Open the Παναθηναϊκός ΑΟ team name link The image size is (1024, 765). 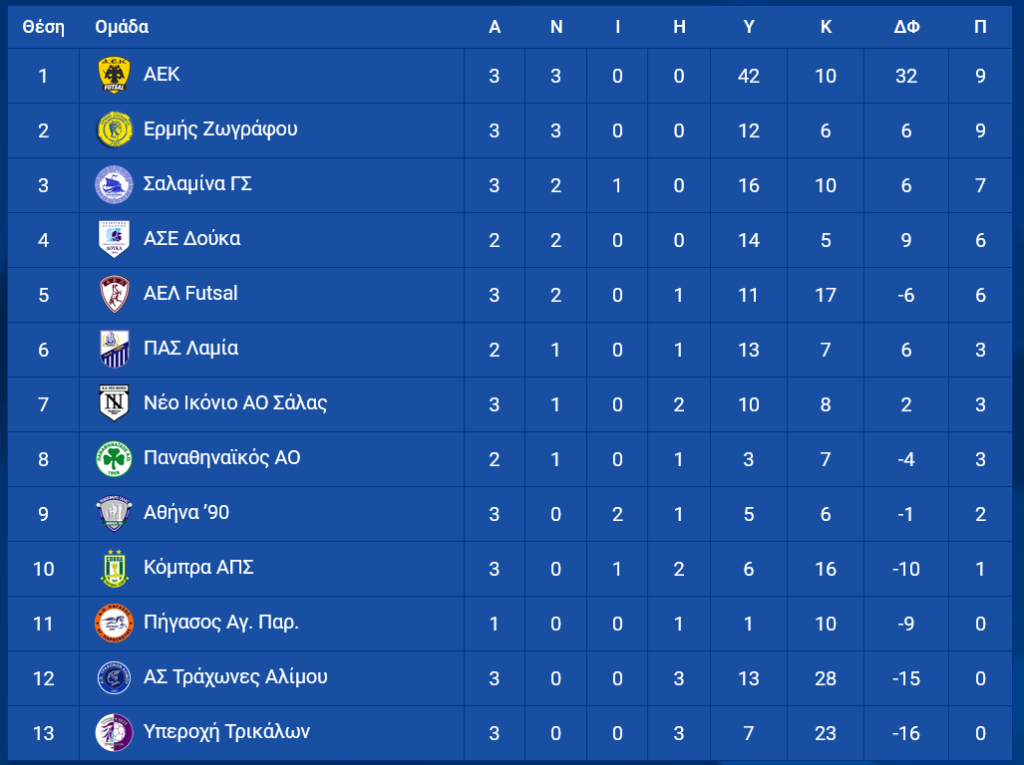[x=222, y=457]
